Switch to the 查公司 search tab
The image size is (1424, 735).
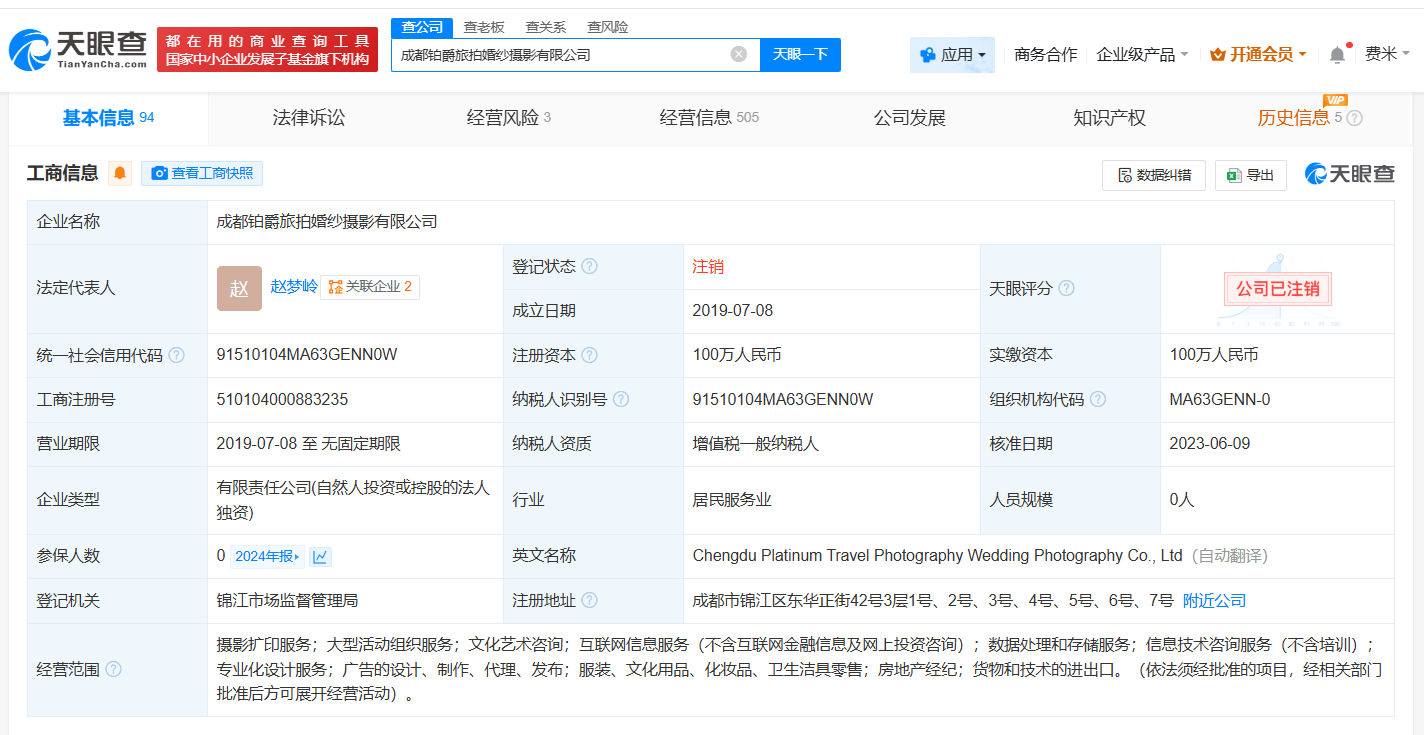point(422,27)
